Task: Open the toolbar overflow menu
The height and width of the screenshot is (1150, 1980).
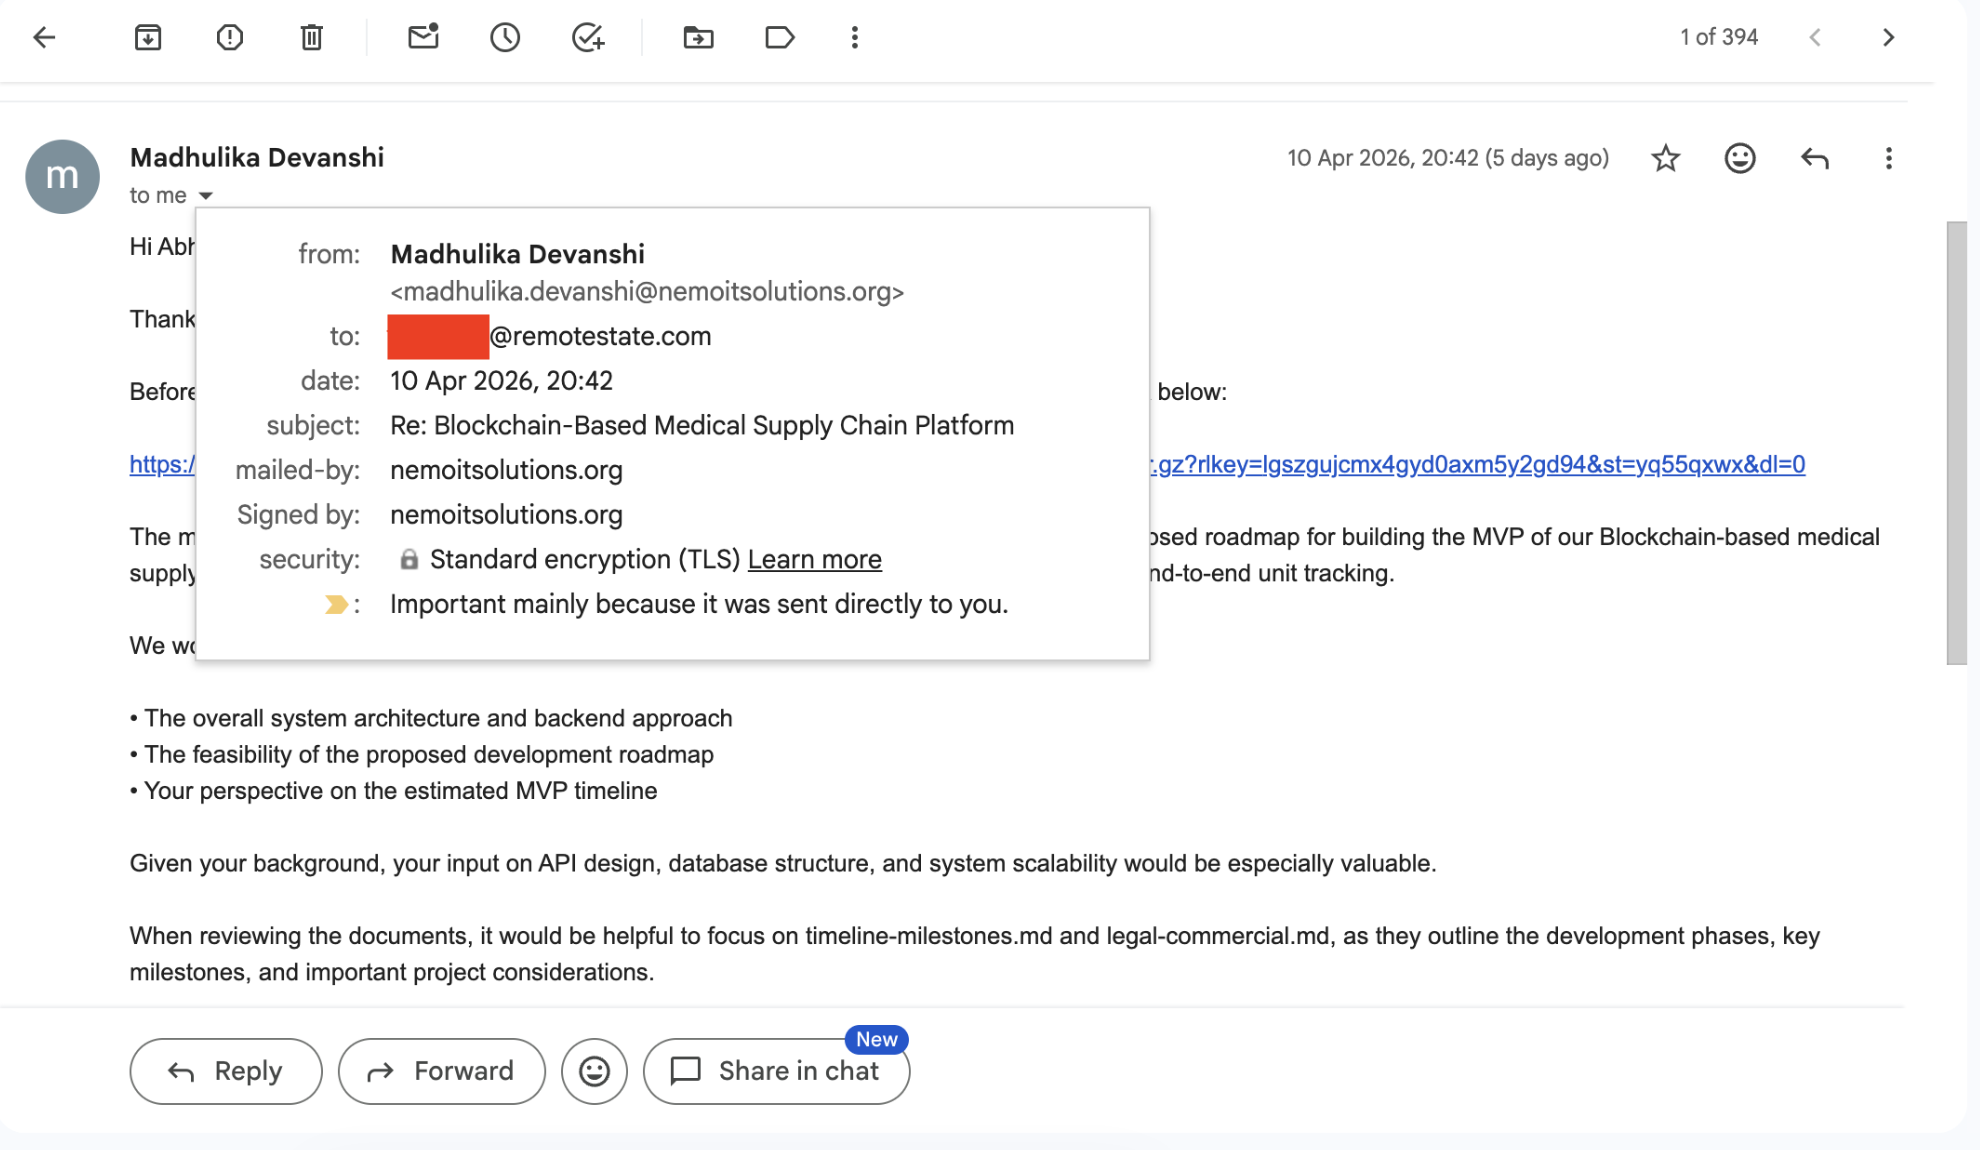Action: pos(854,37)
